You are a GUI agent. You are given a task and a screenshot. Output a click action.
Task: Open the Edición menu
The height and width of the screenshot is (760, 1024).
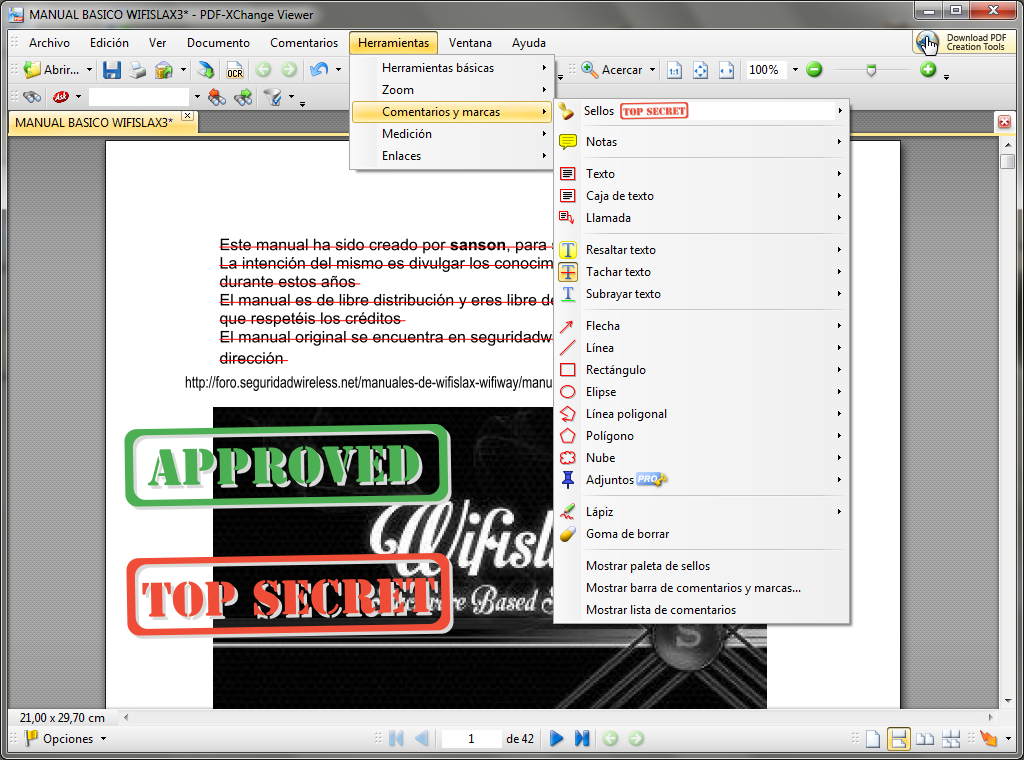tap(109, 43)
